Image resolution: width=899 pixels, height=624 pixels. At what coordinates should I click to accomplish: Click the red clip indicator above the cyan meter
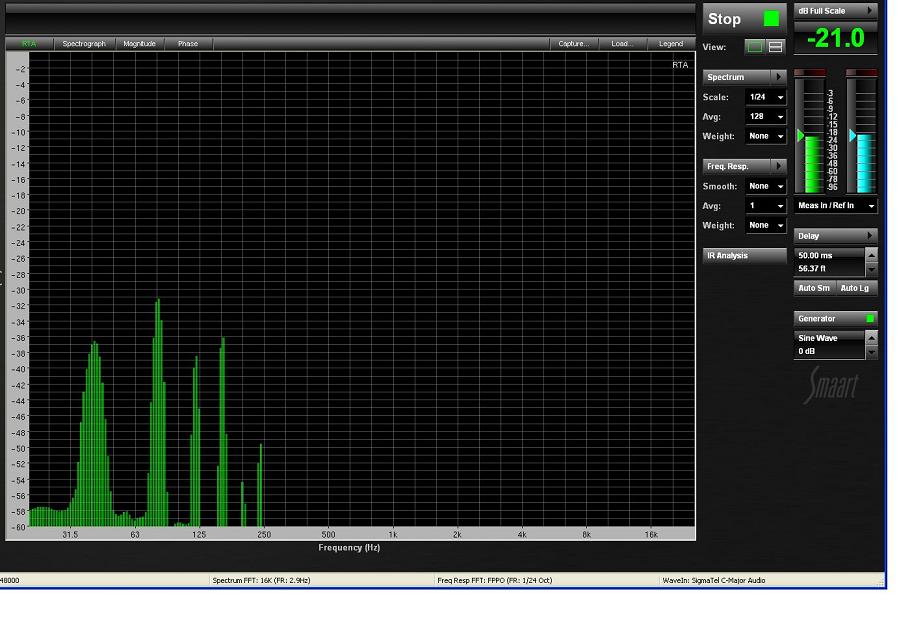click(862, 73)
